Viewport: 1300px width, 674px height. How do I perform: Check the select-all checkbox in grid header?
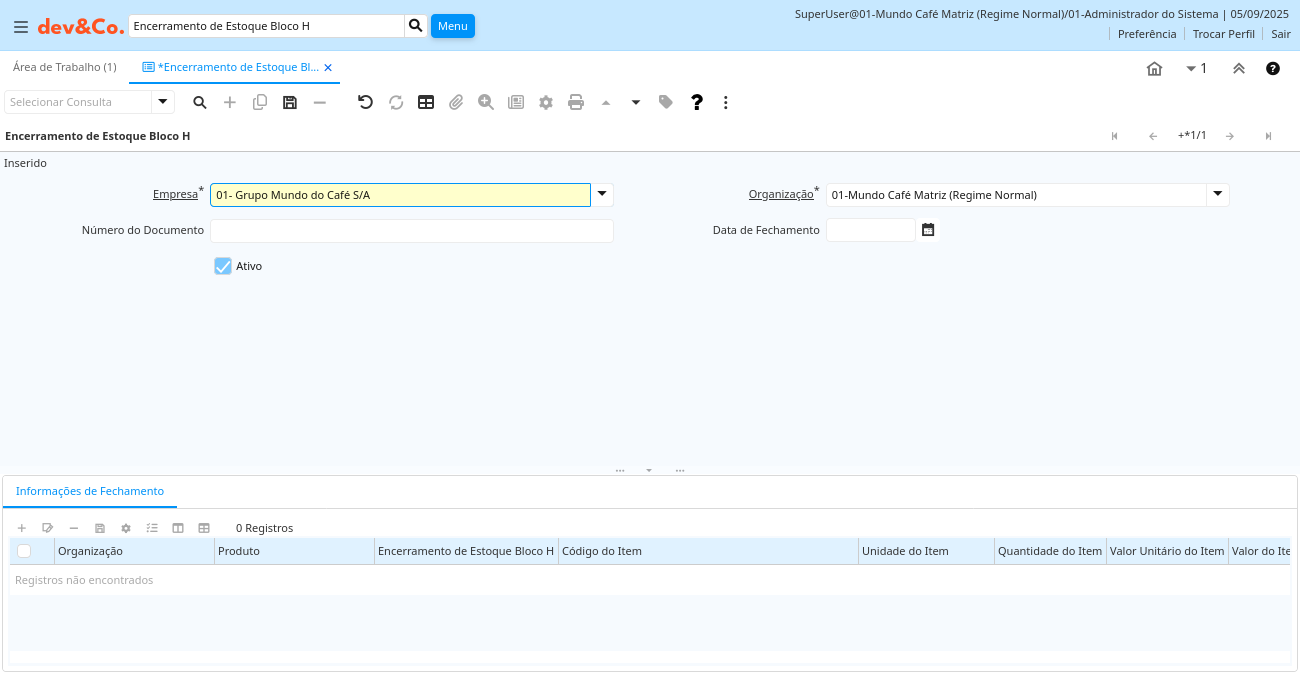pos(24,551)
